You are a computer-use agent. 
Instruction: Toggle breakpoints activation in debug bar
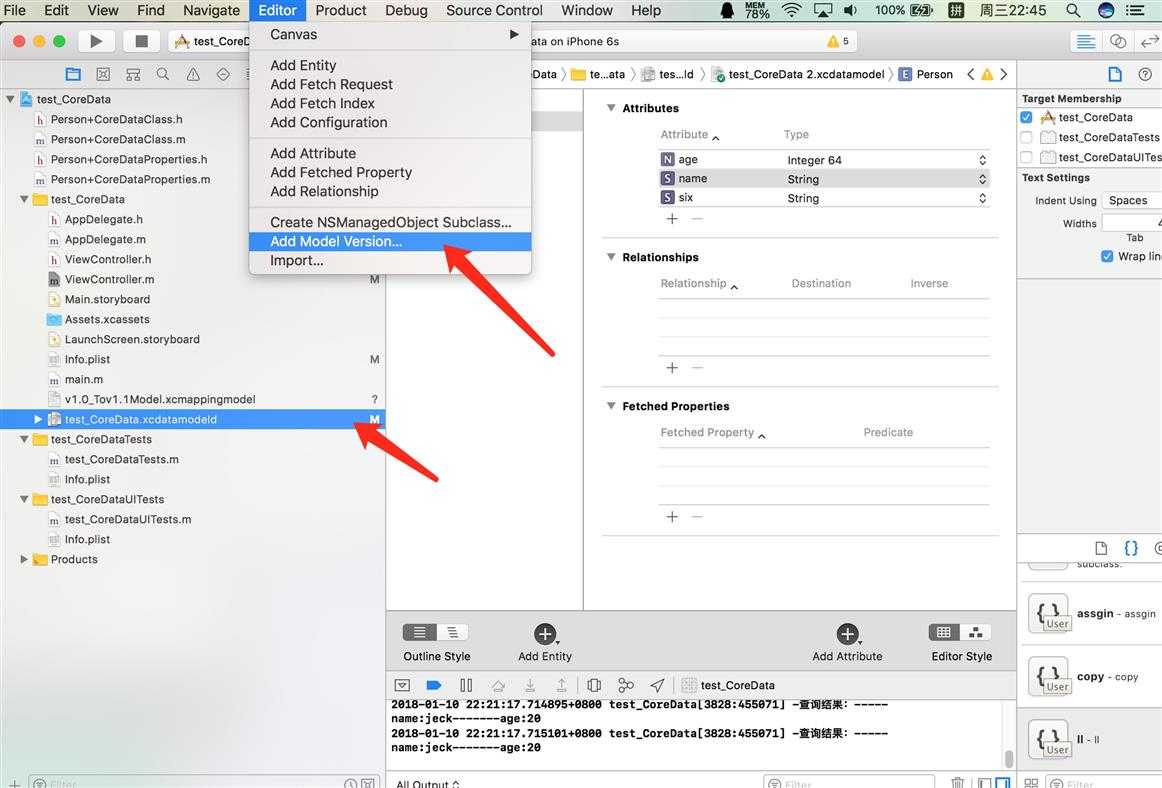[434, 685]
